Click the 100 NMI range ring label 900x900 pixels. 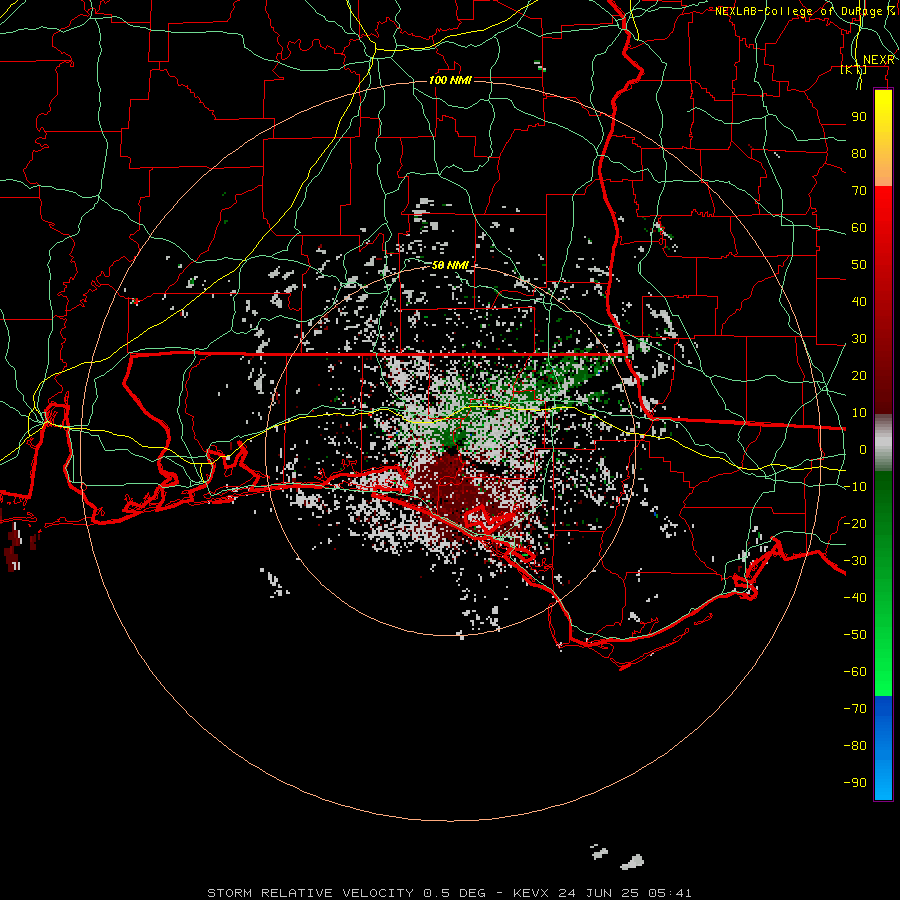click(x=450, y=80)
